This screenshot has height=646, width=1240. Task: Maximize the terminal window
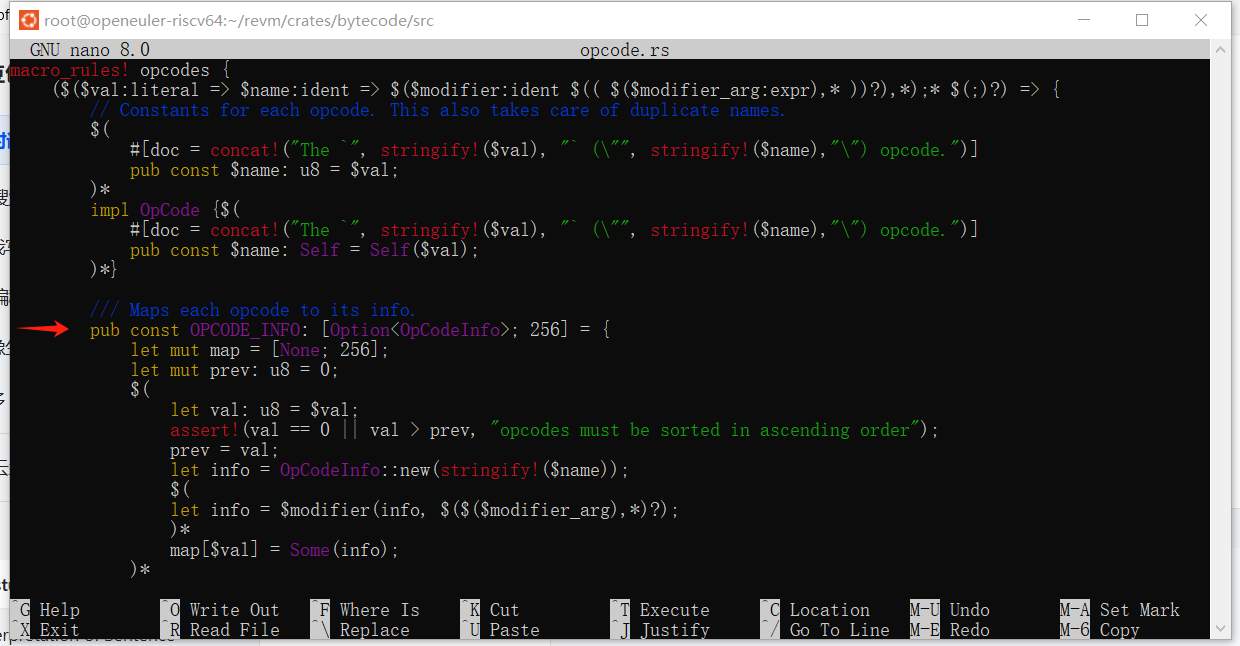pos(1142,20)
